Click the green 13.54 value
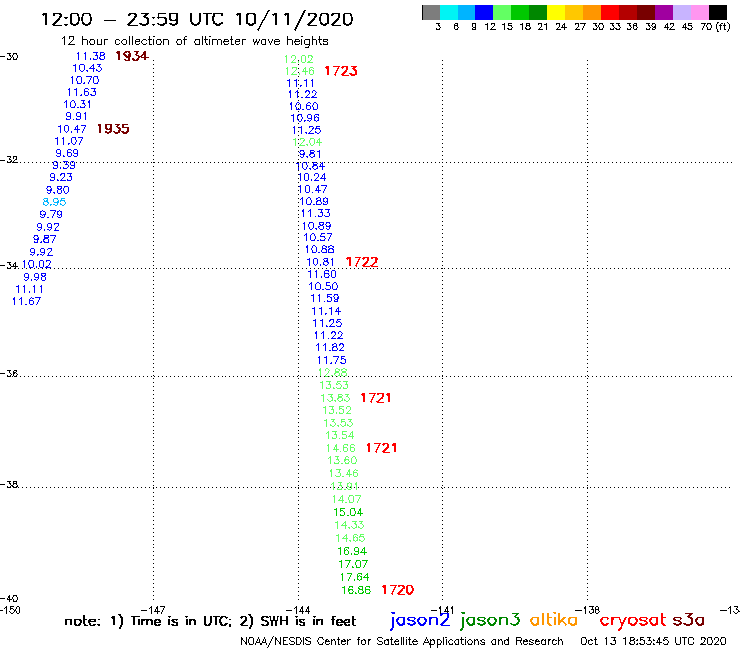The image size is (740, 650). (340, 435)
